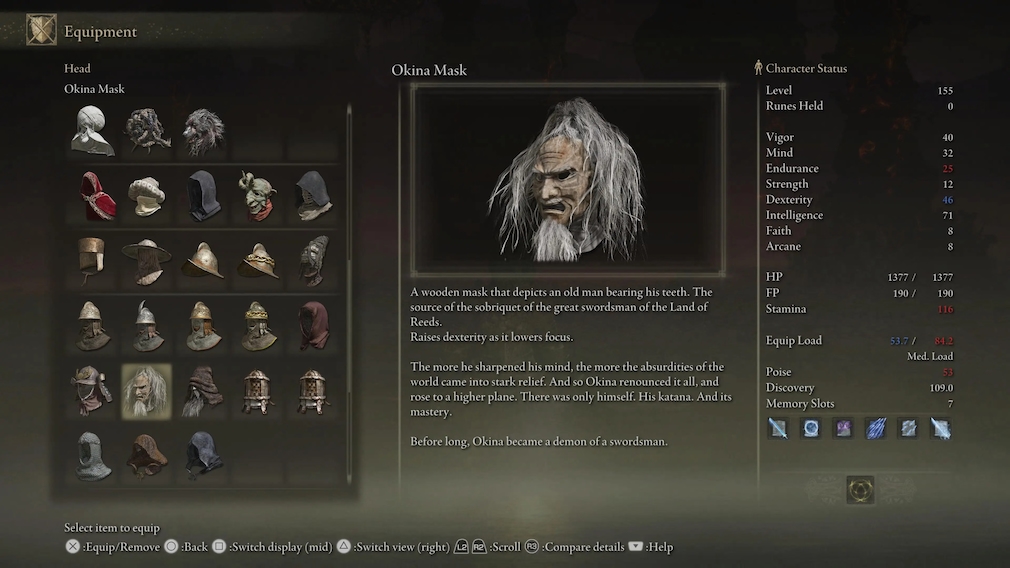The height and width of the screenshot is (568, 1010).
Task: Select the dark red cloth hood
Action: tap(314, 326)
